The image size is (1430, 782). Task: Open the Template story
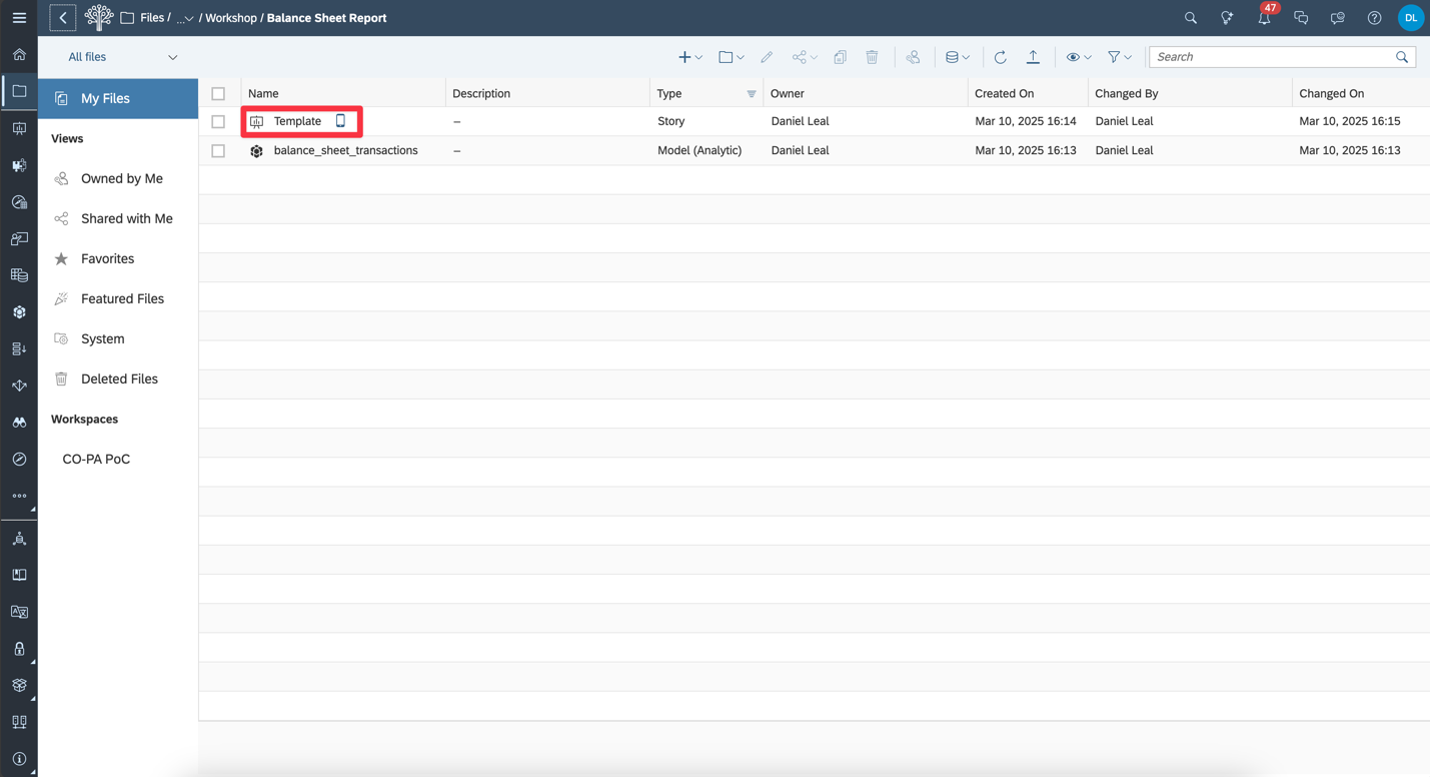[x=297, y=121]
